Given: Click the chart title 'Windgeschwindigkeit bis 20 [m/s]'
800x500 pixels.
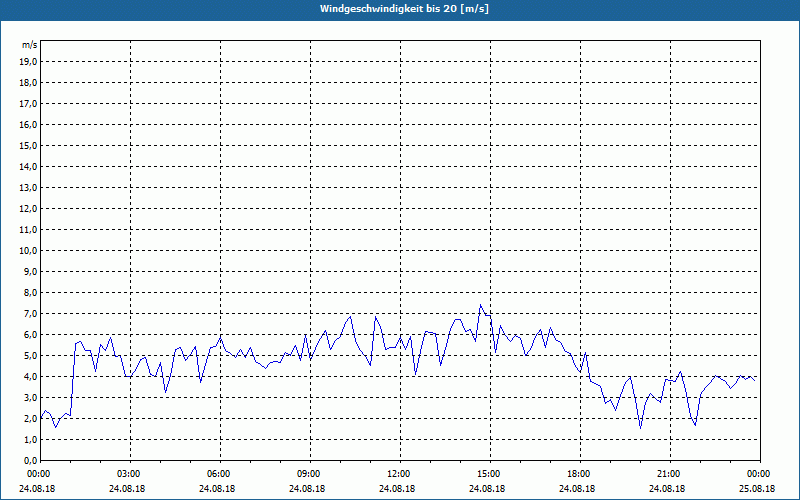Looking at the screenshot, I should (x=404, y=9).
